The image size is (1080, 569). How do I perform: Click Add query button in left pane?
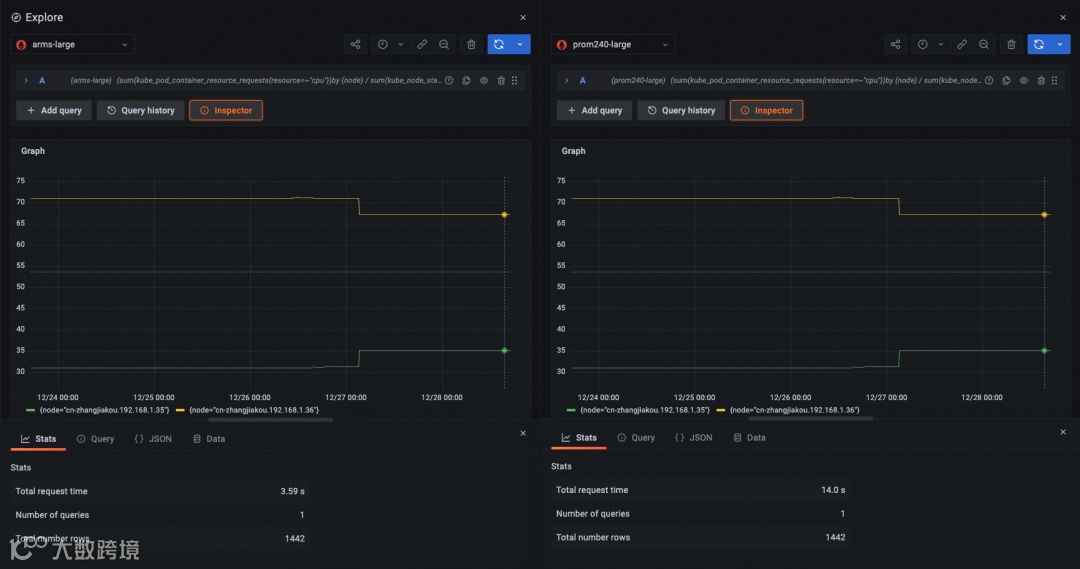click(54, 110)
